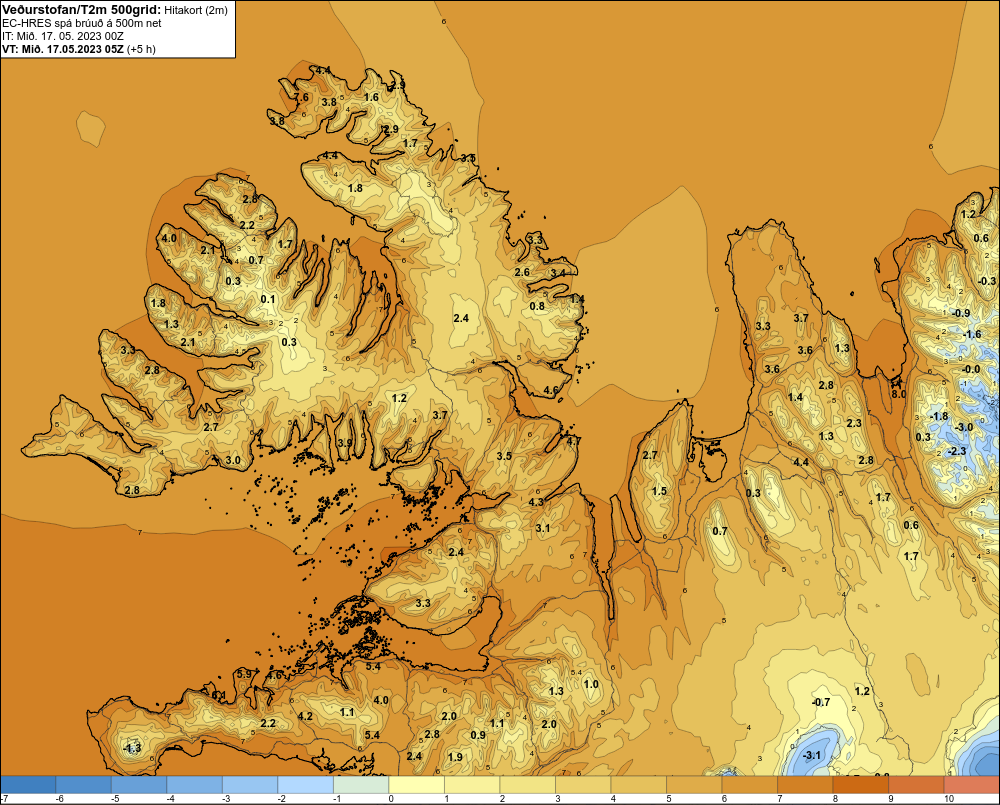Click the 3.9 temperature value on the map
Viewport: 1000px width, 805px height.
click(x=345, y=443)
